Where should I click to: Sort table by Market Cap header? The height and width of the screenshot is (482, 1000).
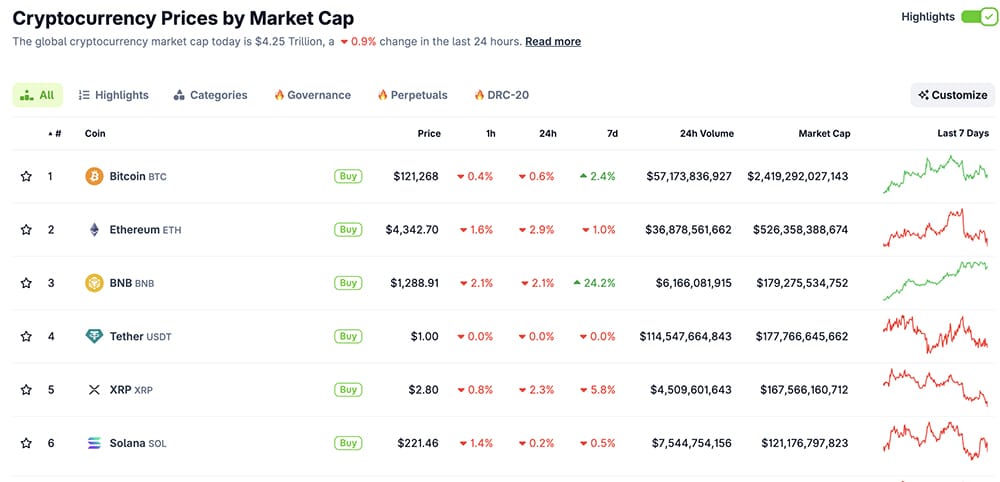pos(824,133)
